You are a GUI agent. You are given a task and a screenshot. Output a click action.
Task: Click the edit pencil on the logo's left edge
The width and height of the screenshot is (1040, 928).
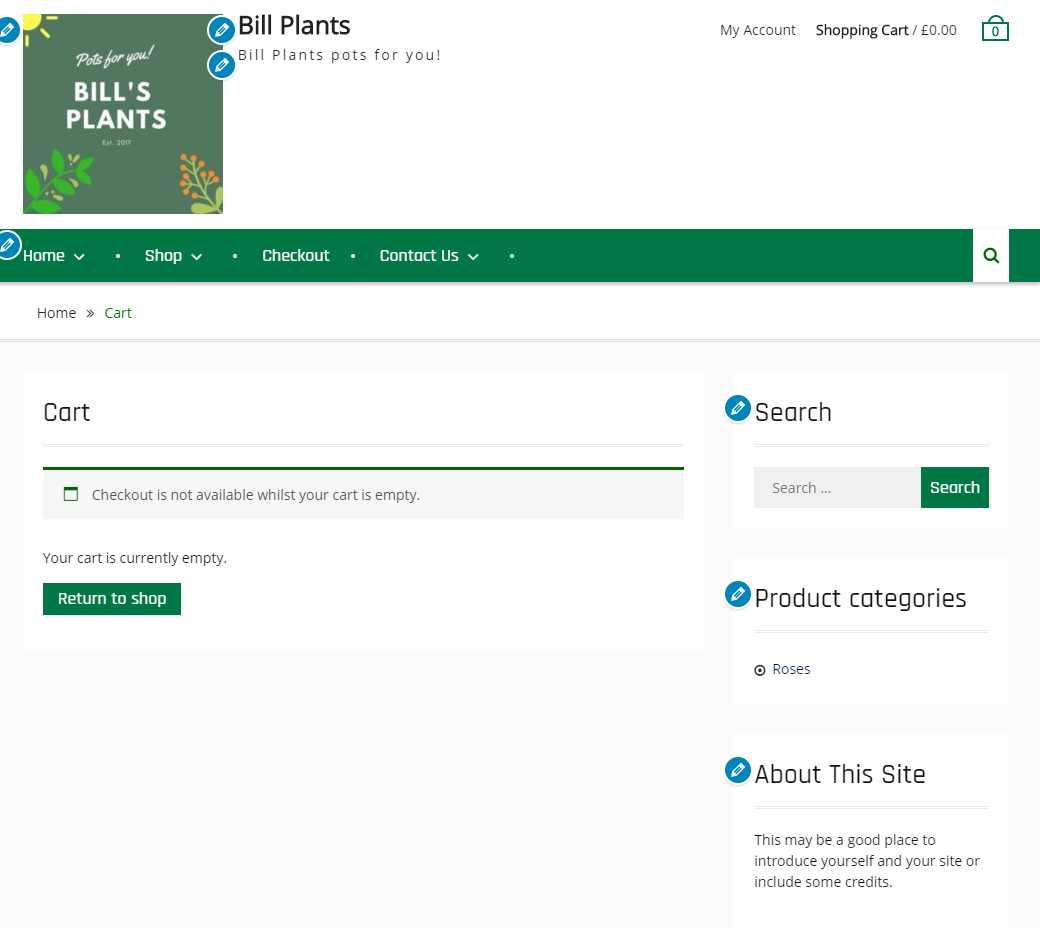[7, 30]
